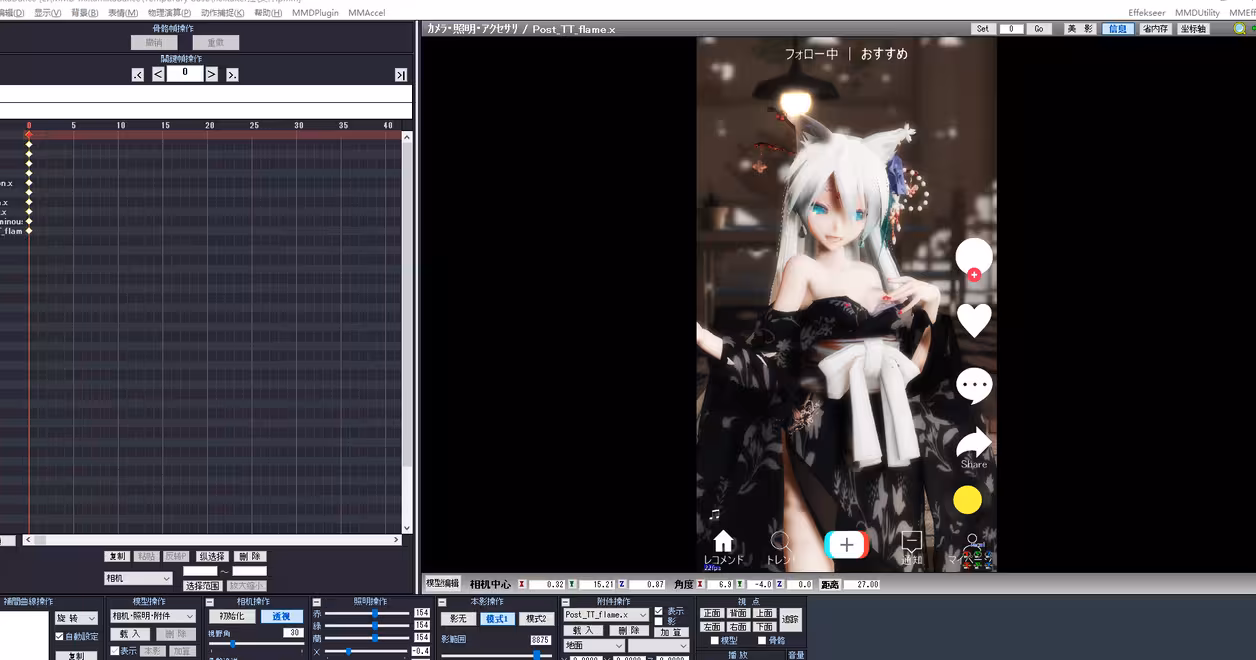
Task: Click the frame number input field
Action: [184, 73]
